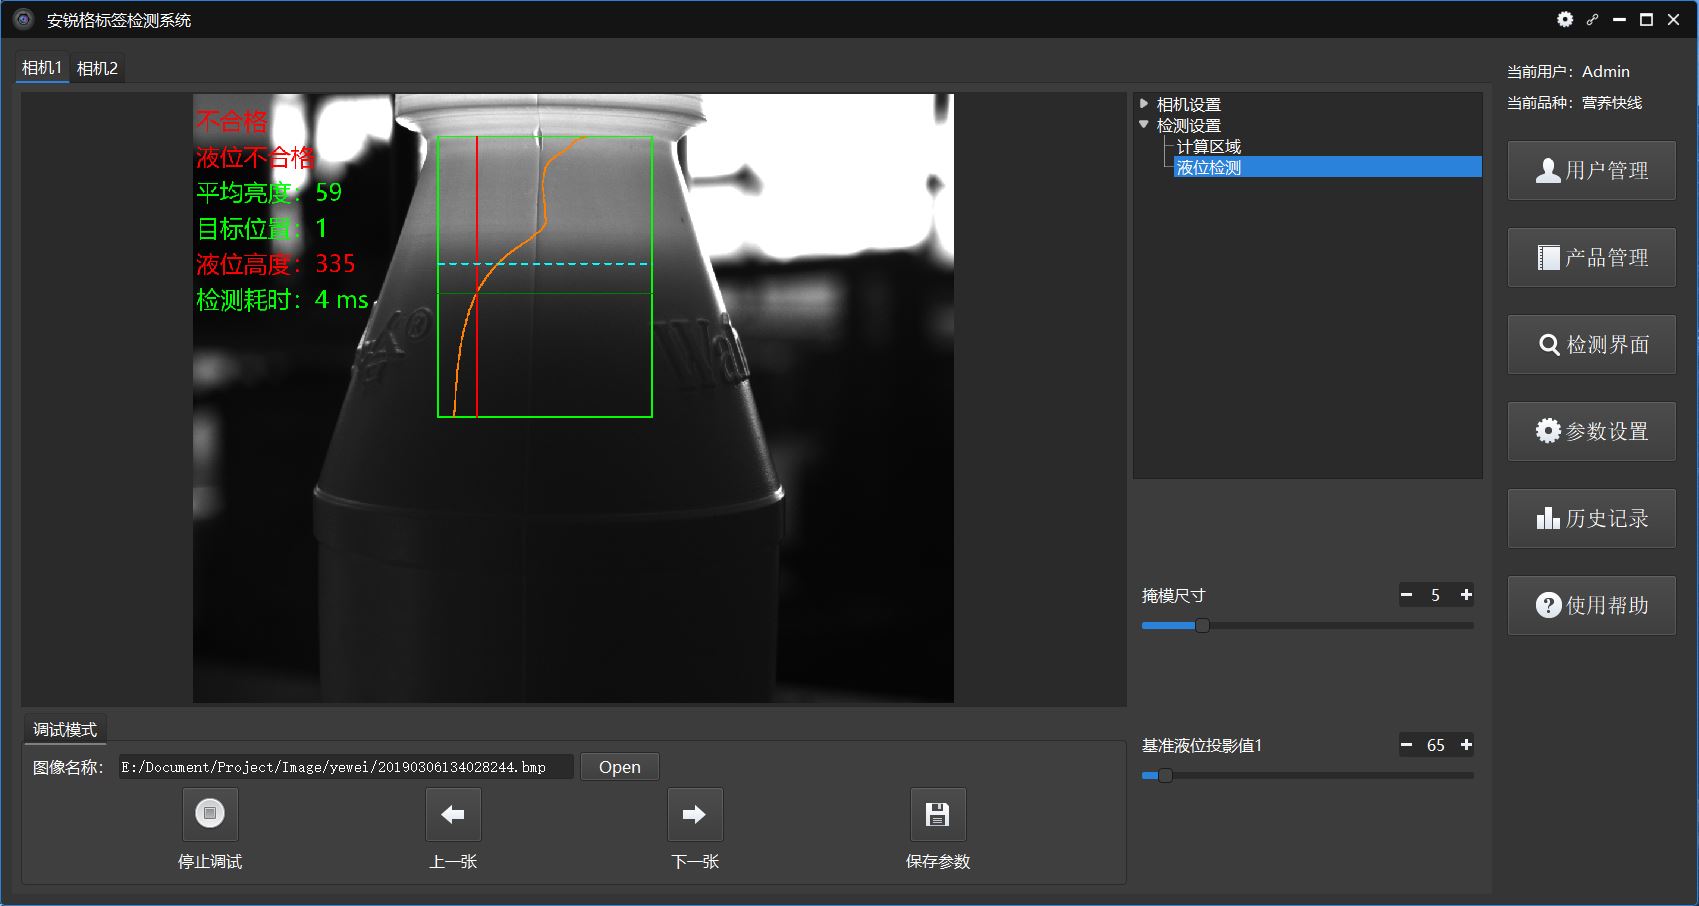
Task: Click the save parameters floppy disk icon
Action: (937, 814)
